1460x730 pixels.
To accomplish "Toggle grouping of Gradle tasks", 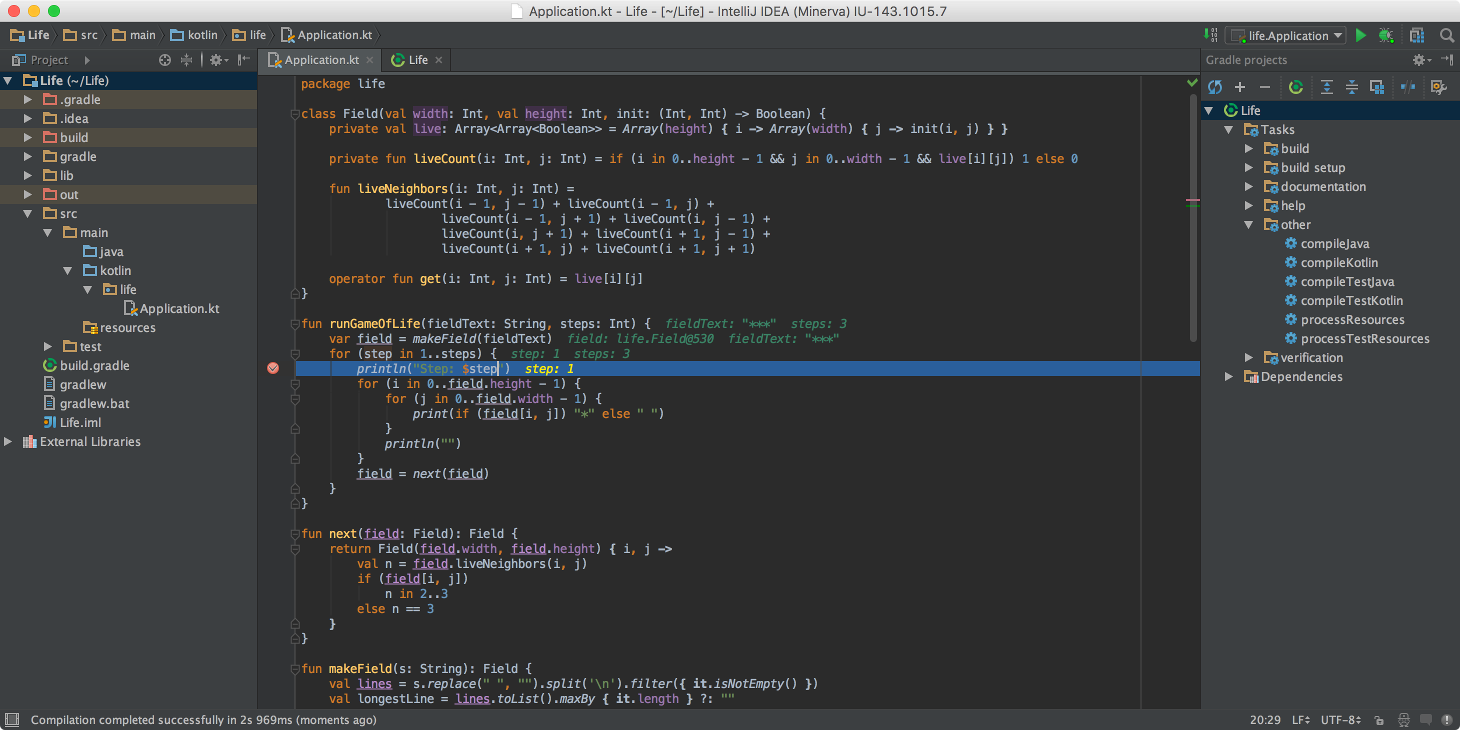I will coord(1376,87).
